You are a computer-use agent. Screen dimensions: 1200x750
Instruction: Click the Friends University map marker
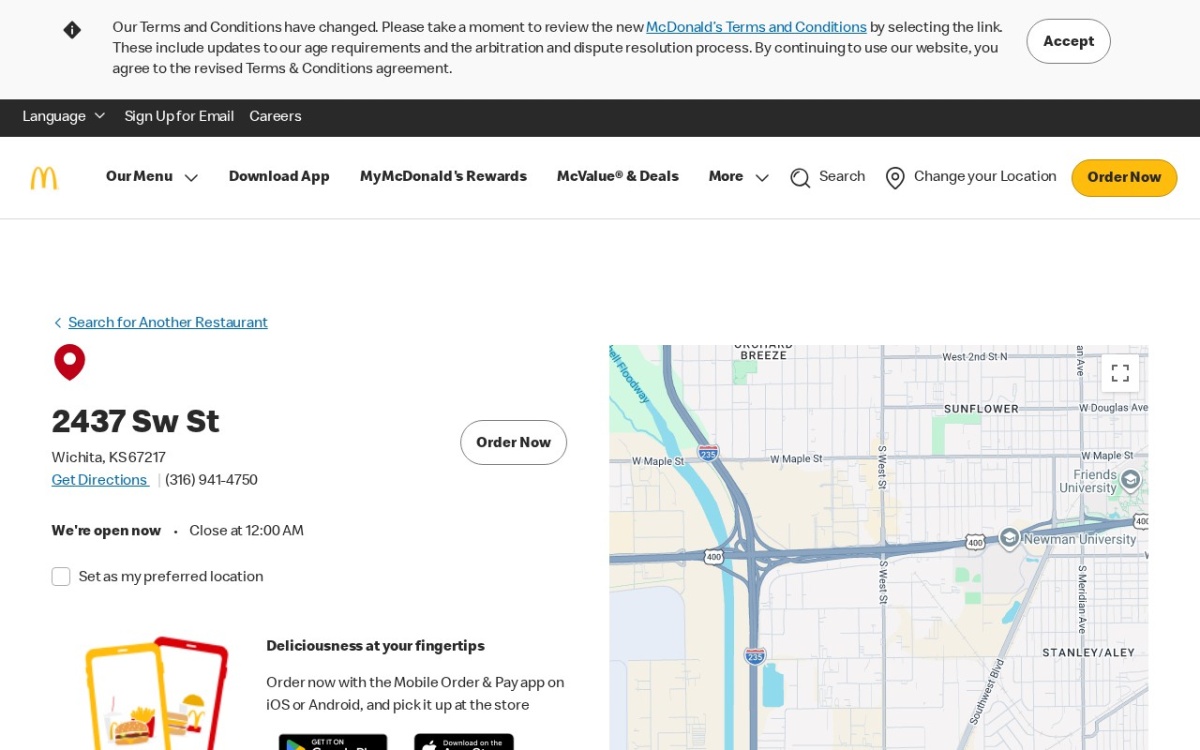(1130, 480)
